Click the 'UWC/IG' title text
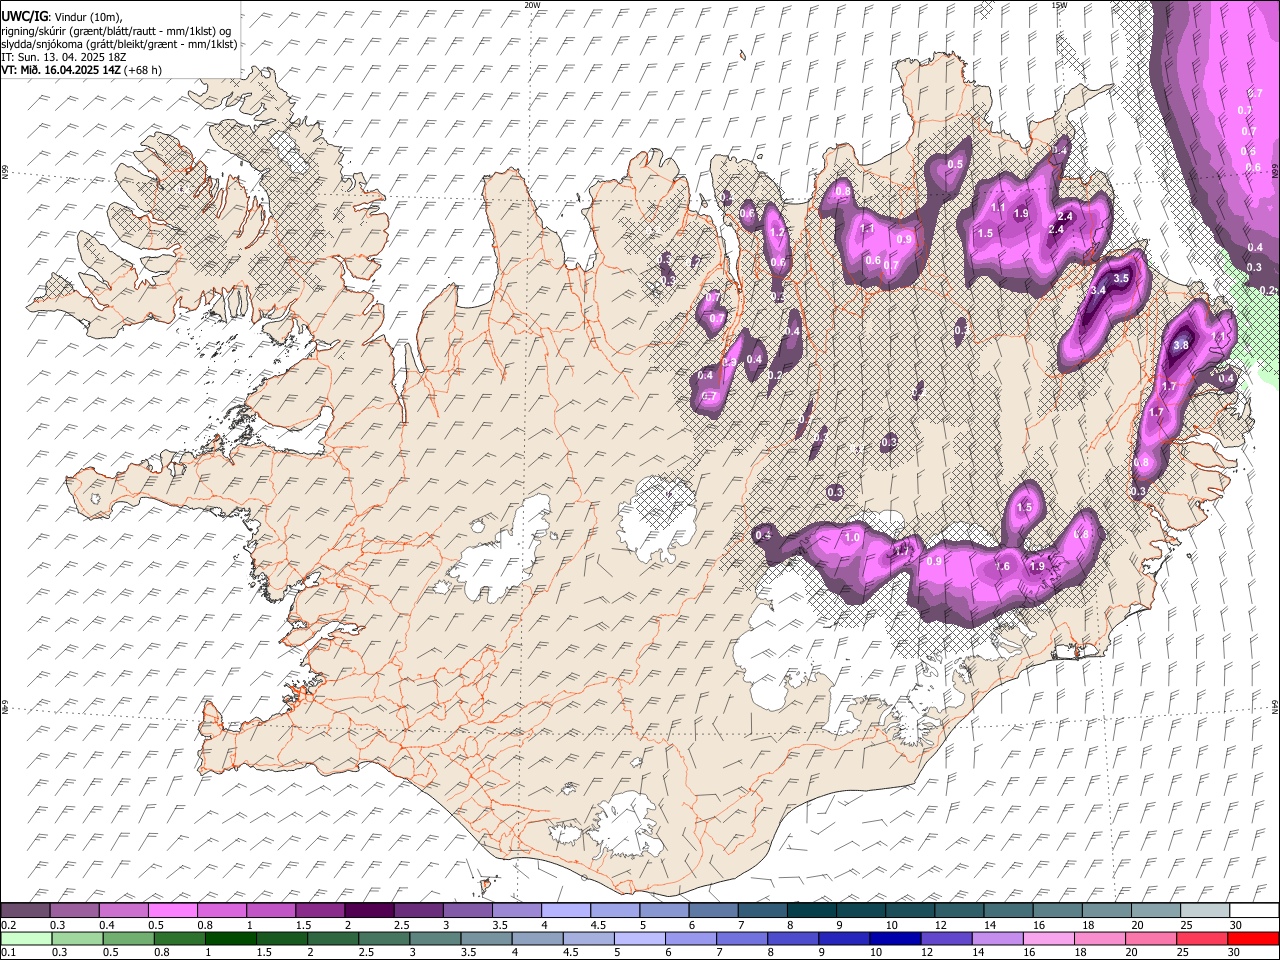 23,16
